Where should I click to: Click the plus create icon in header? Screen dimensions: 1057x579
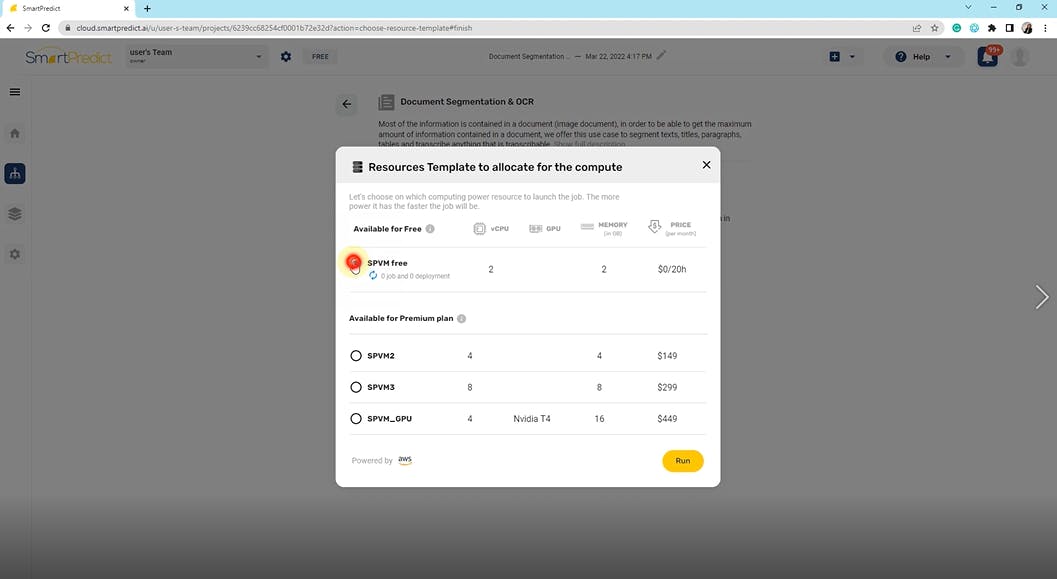tap(835, 57)
